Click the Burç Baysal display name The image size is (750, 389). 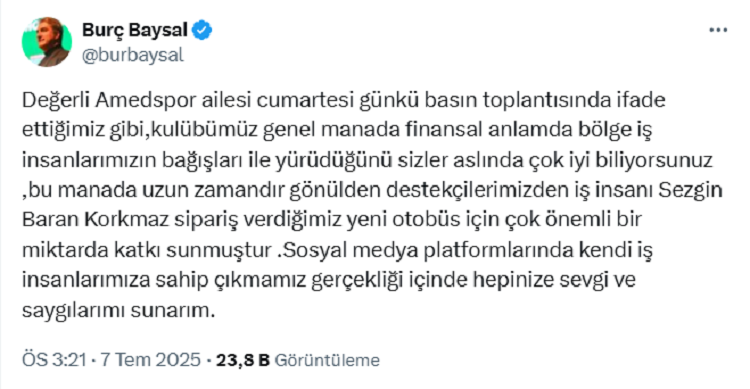[x=134, y=30]
